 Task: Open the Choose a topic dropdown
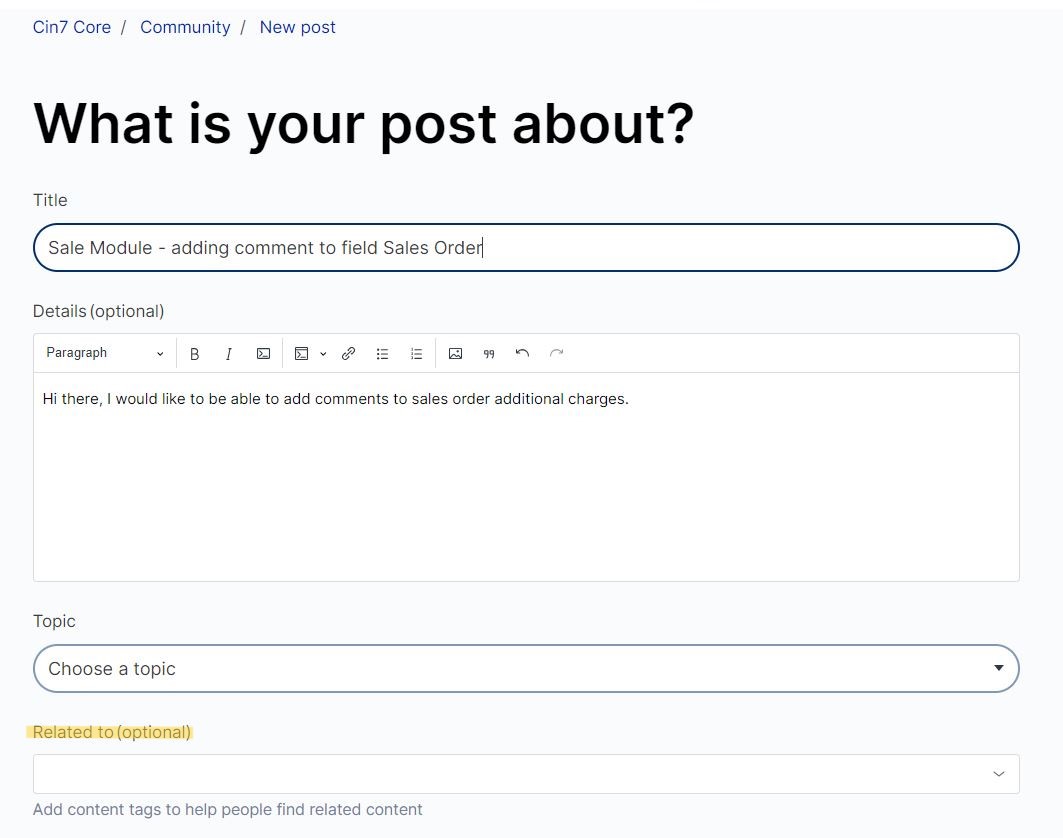click(526, 669)
